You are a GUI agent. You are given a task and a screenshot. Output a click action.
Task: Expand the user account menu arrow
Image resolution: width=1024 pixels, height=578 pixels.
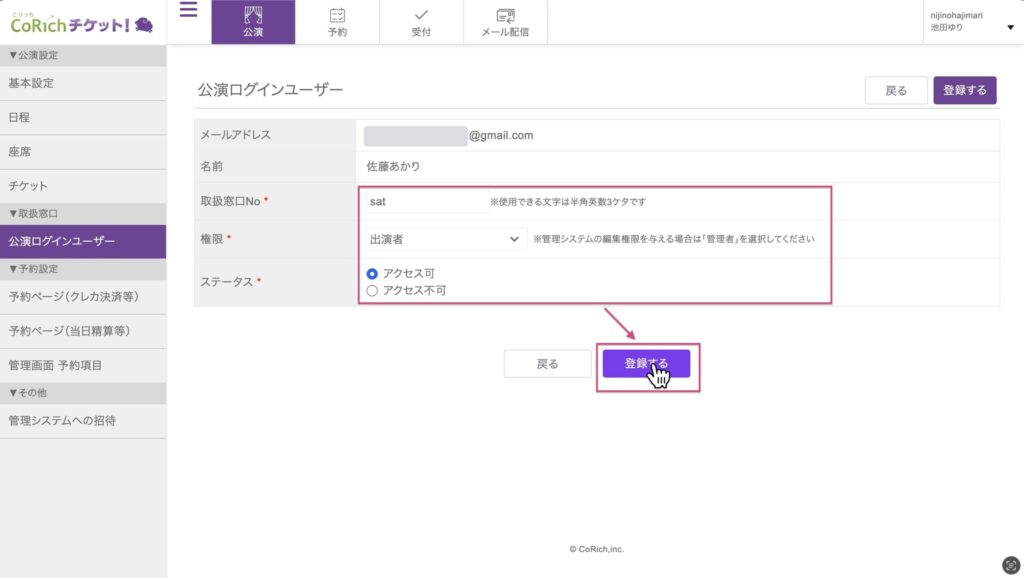point(1010,28)
